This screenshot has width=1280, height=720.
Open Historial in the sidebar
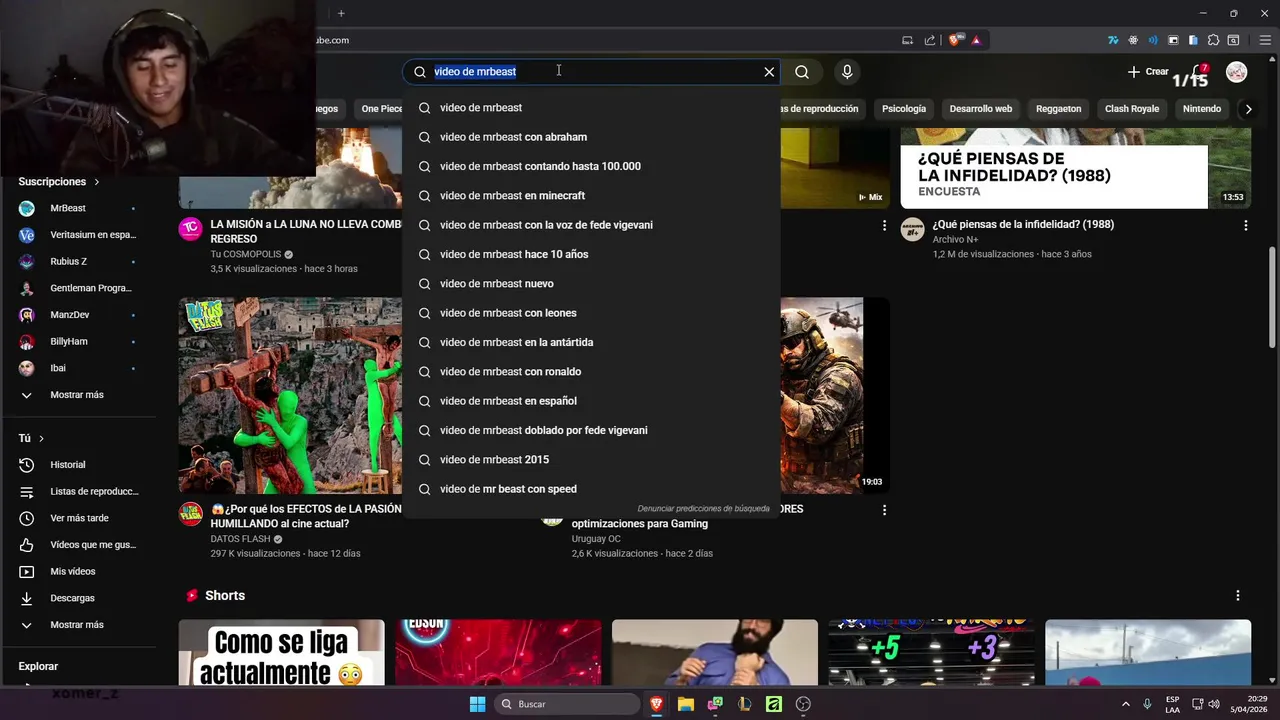pos(78,465)
